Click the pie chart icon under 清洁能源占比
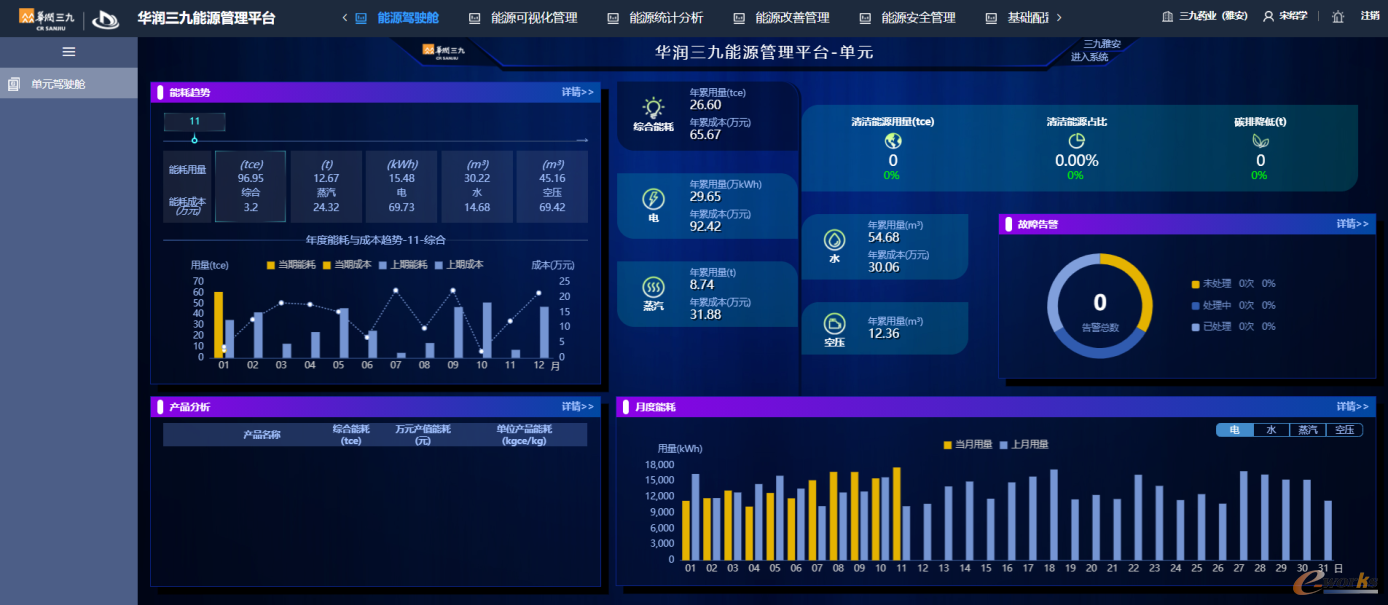Screen dimensions: 1388x605 [x=1076, y=141]
